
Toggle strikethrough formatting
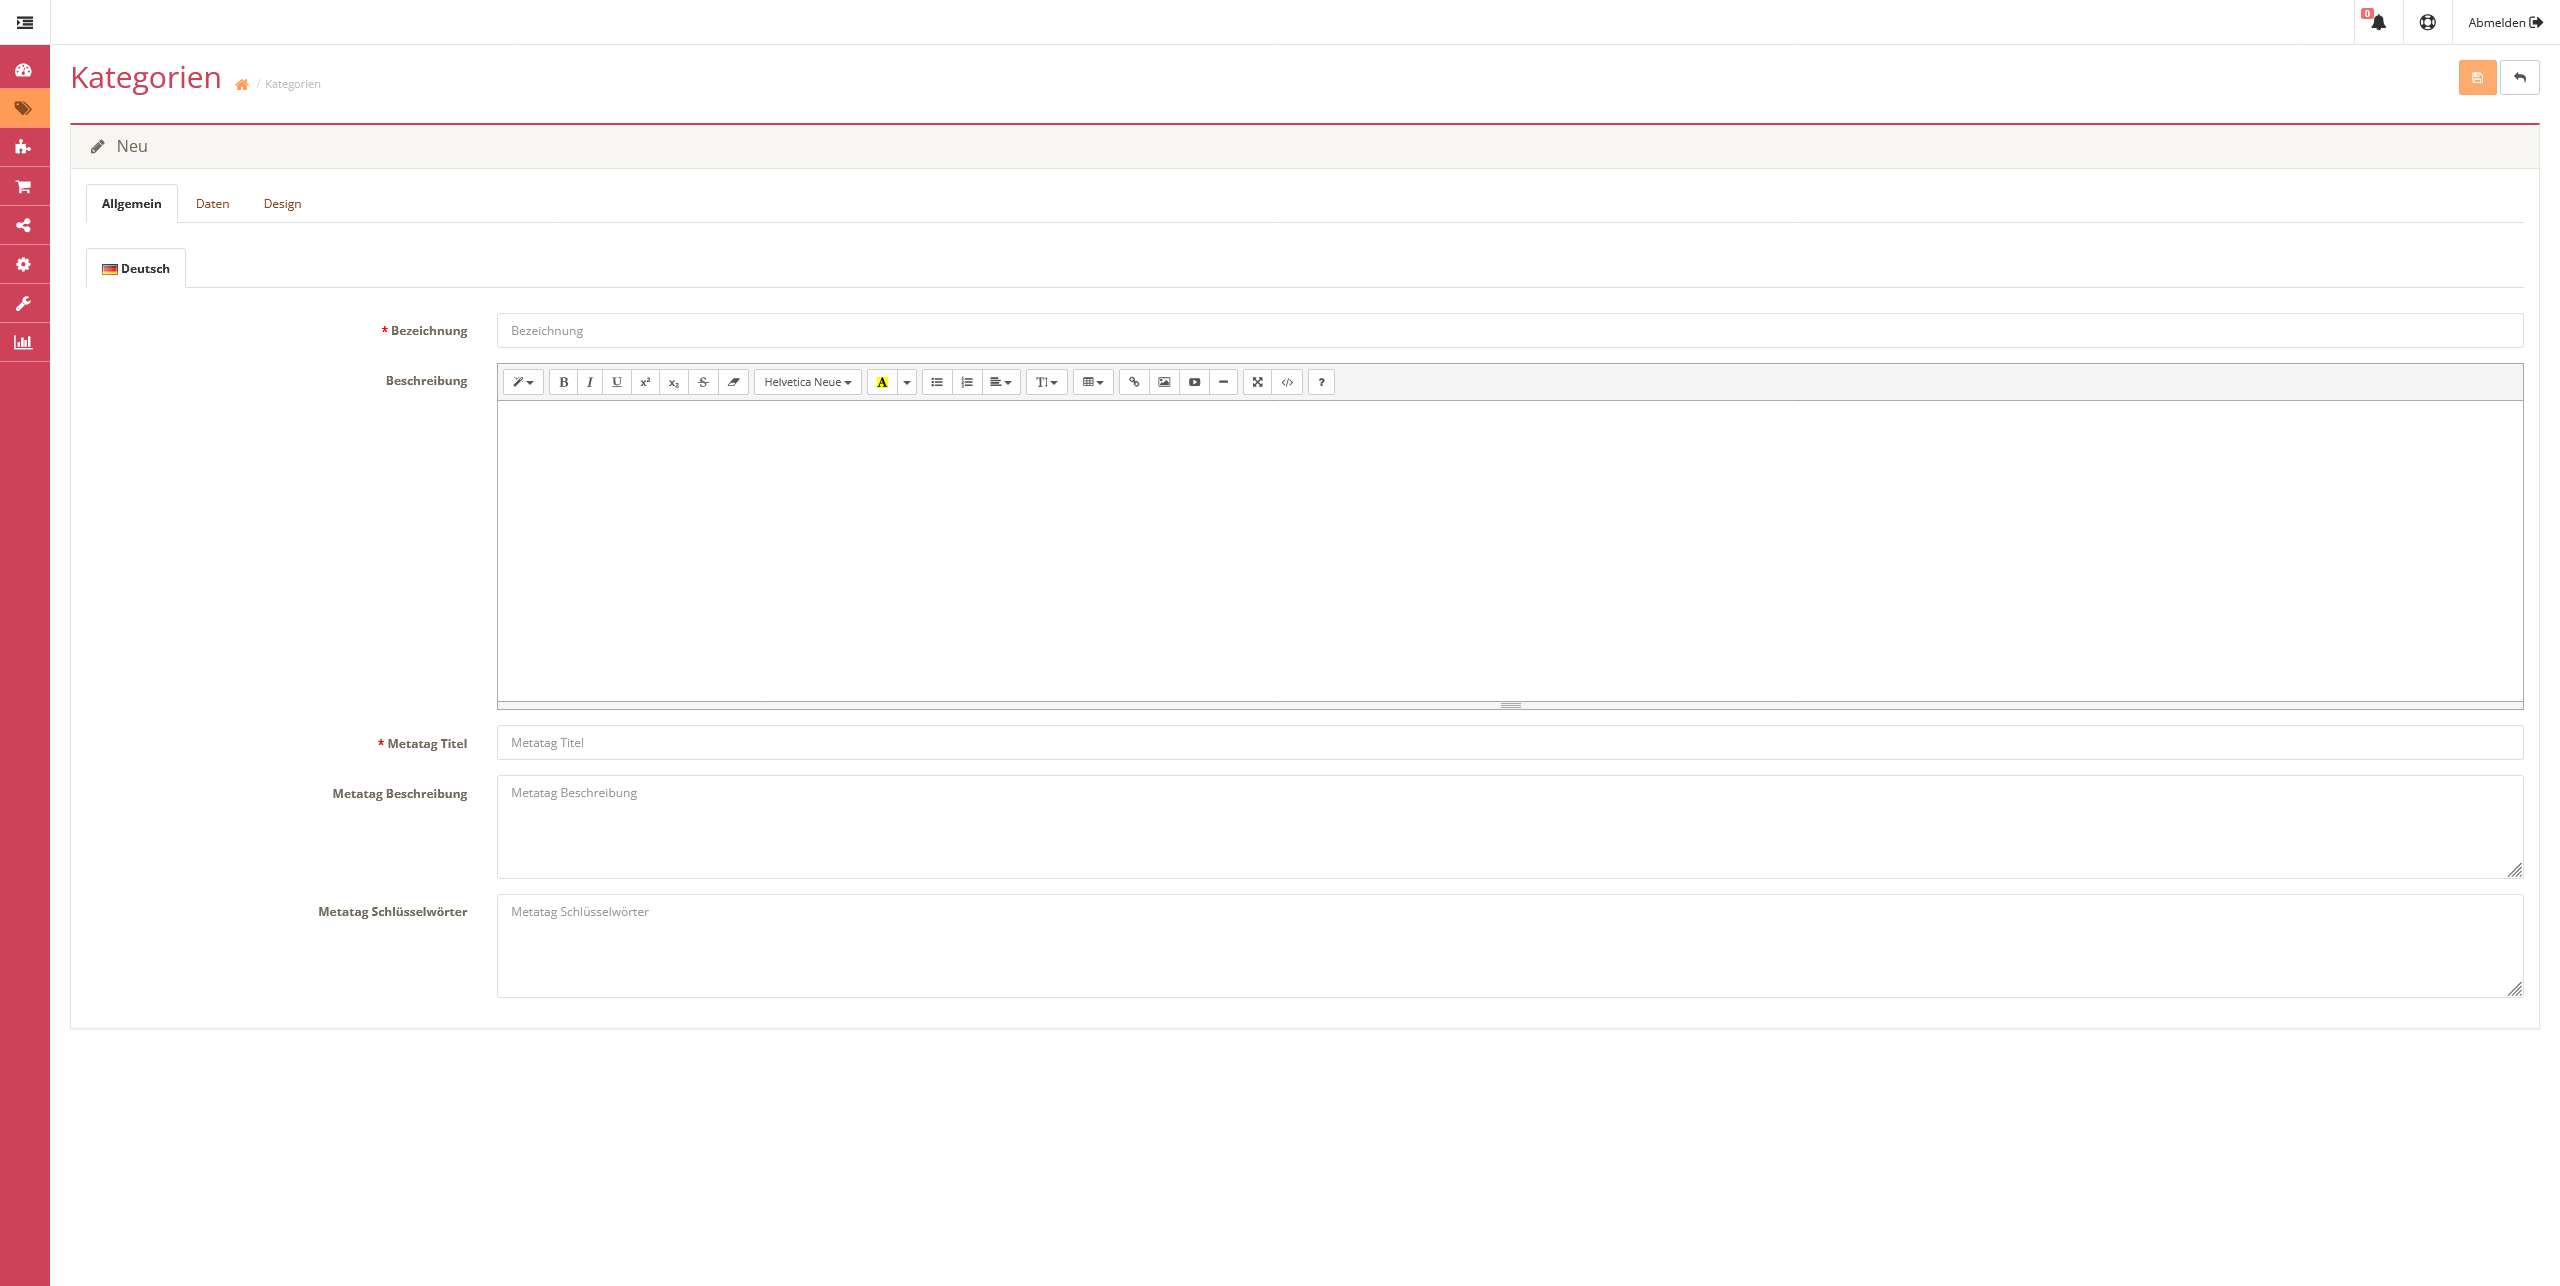pos(703,382)
